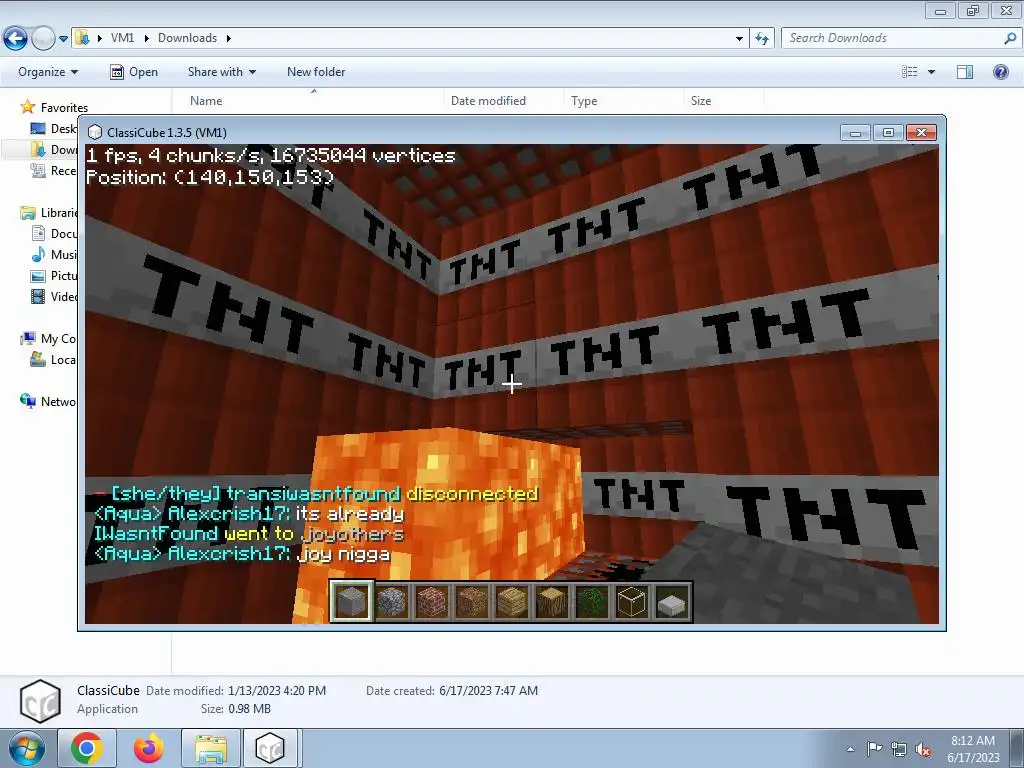Sort by Date modified column
1024x768 pixels.
pos(488,101)
